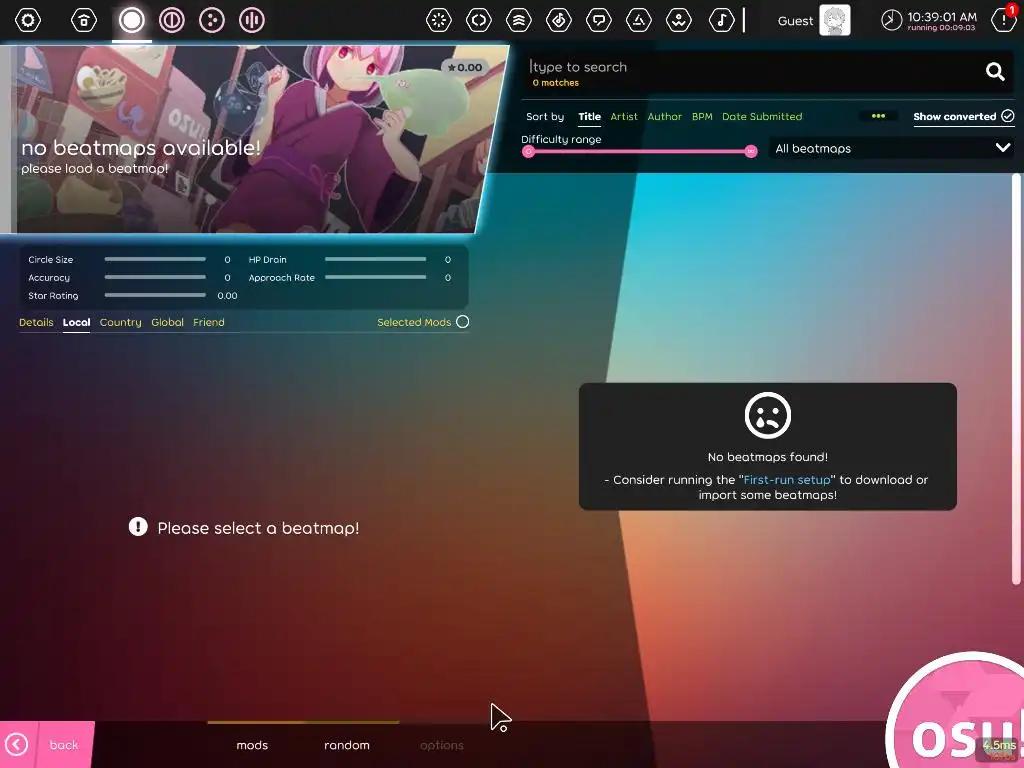Click the Guest username label

tap(795, 21)
